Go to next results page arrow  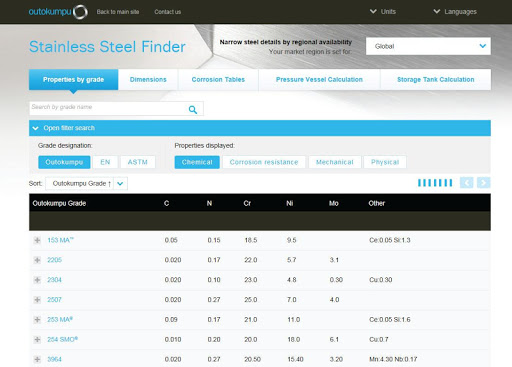tap(483, 183)
